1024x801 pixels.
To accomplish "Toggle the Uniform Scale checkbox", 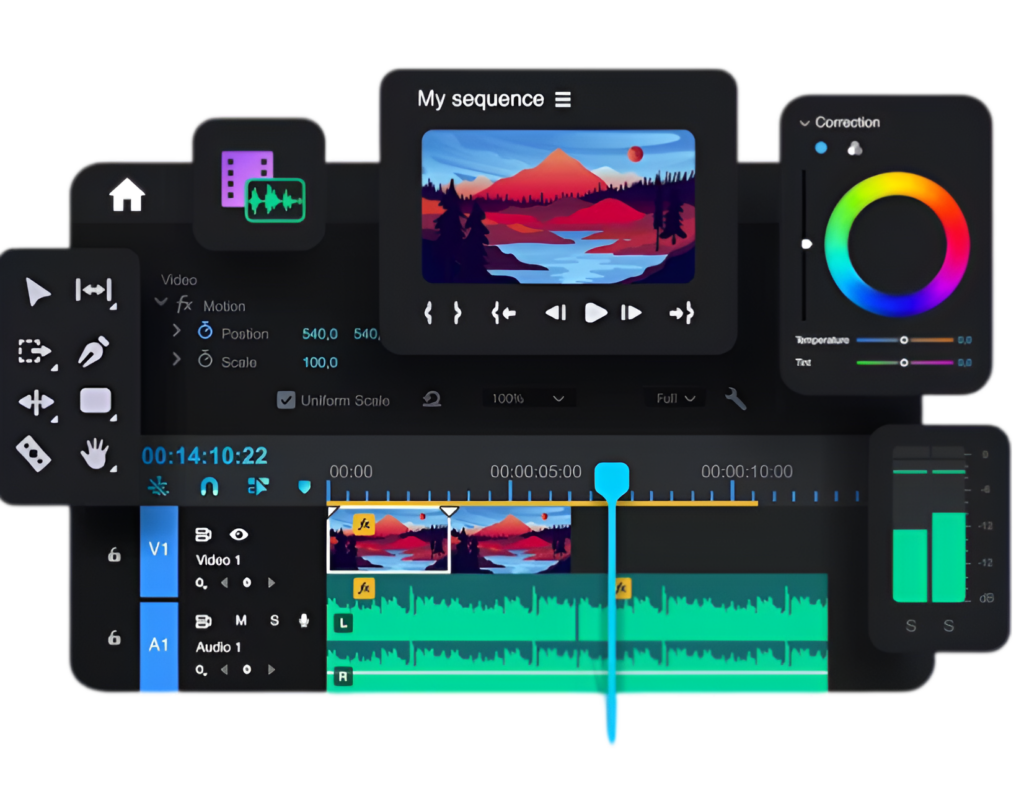I will point(286,400).
